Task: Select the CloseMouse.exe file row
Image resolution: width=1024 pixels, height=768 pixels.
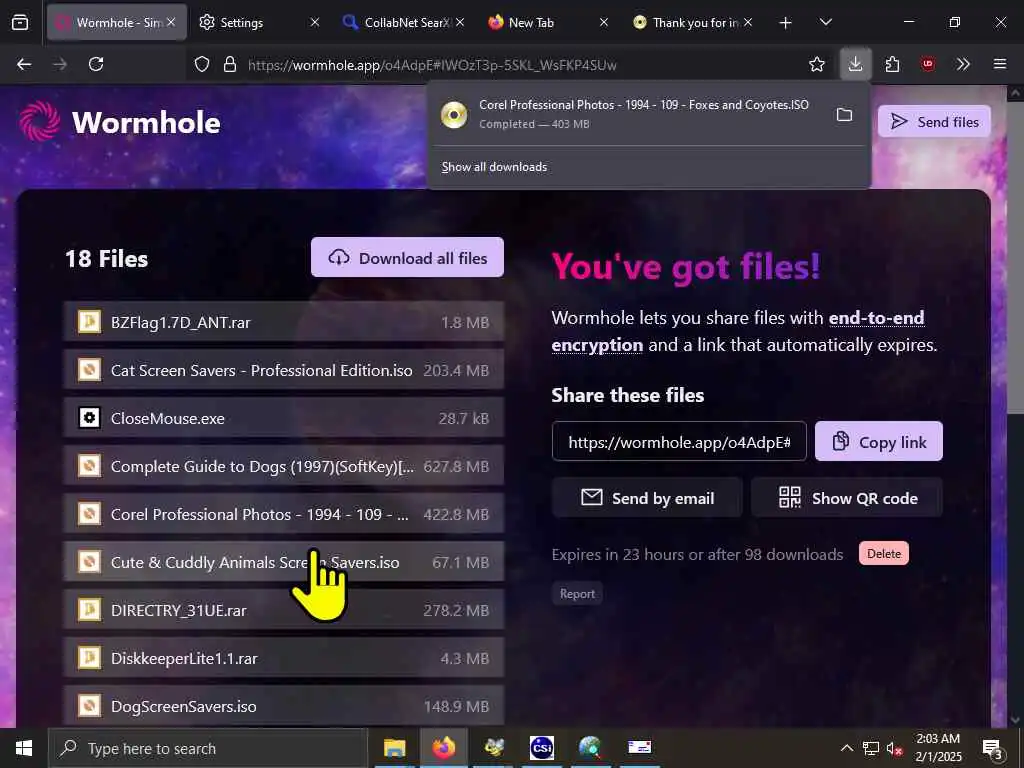Action: point(283,418)
